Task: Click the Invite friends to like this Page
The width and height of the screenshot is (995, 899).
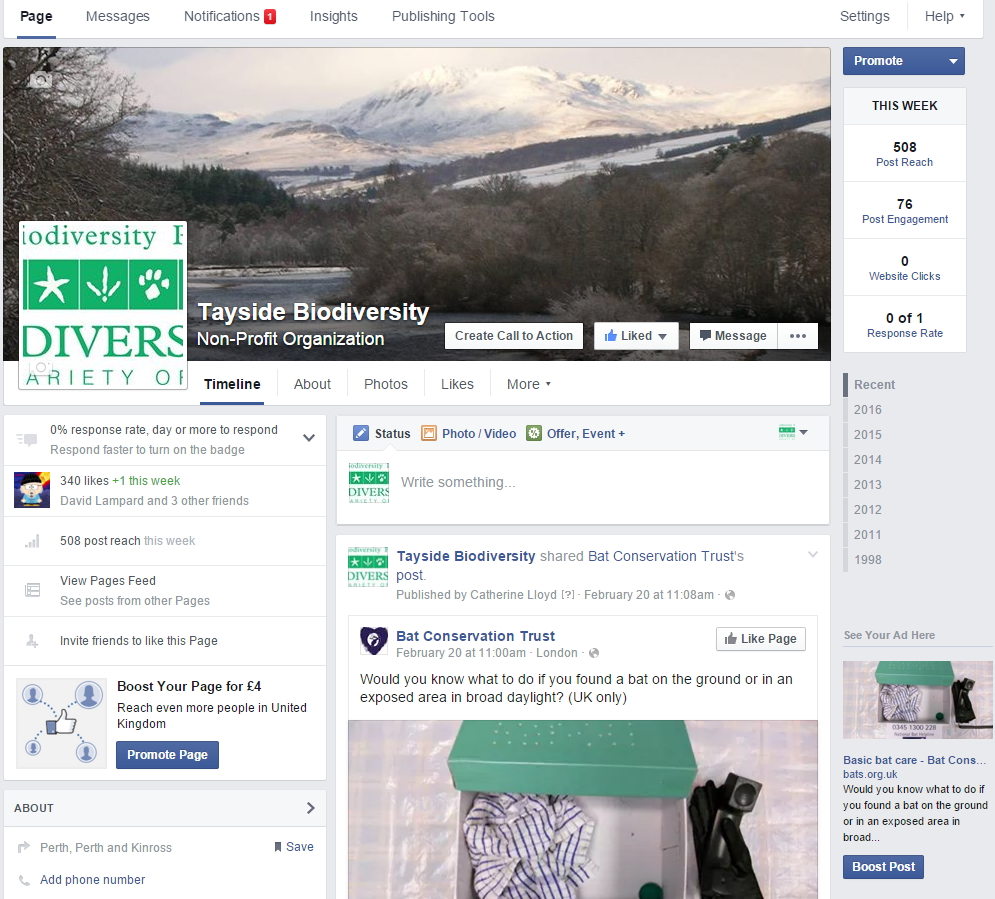Action: coord(138,641)
